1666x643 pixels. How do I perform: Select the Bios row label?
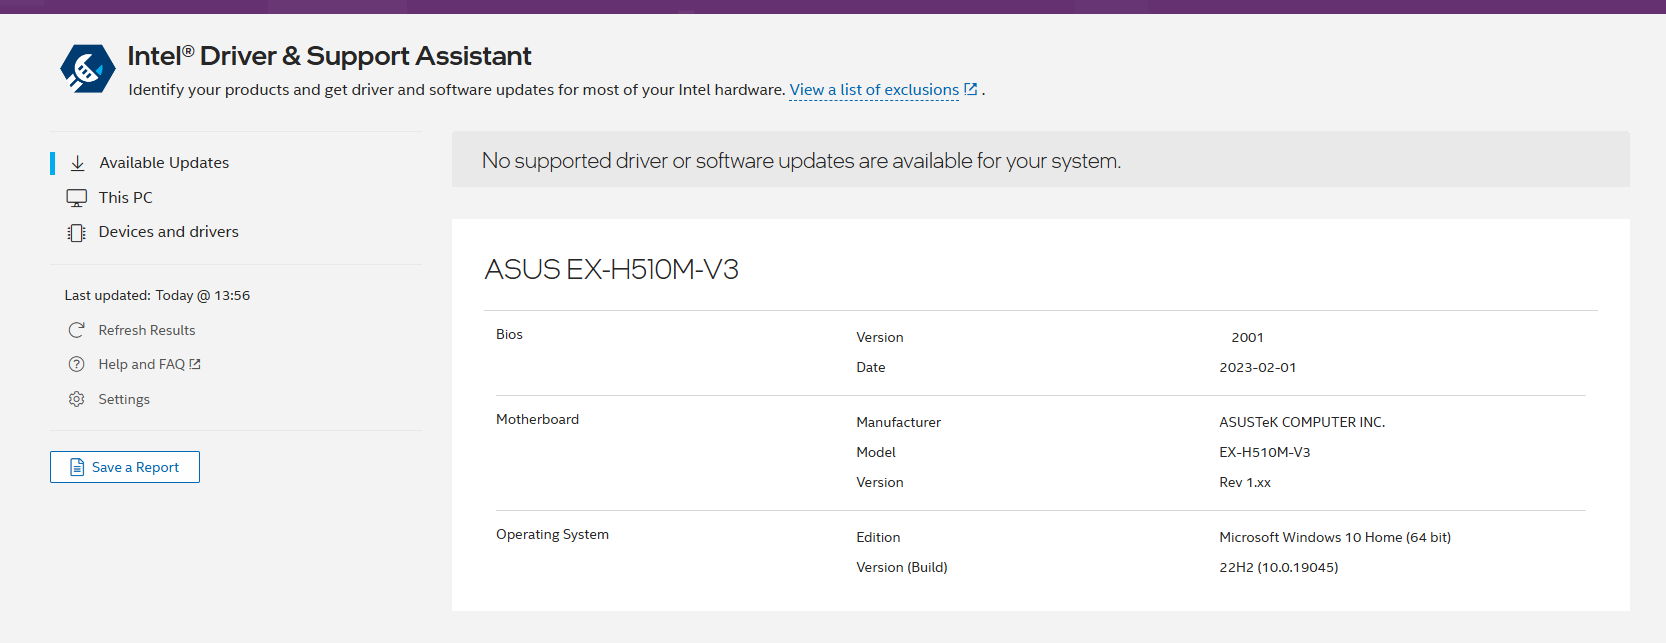pyautogui.click(x=509, y=334)
